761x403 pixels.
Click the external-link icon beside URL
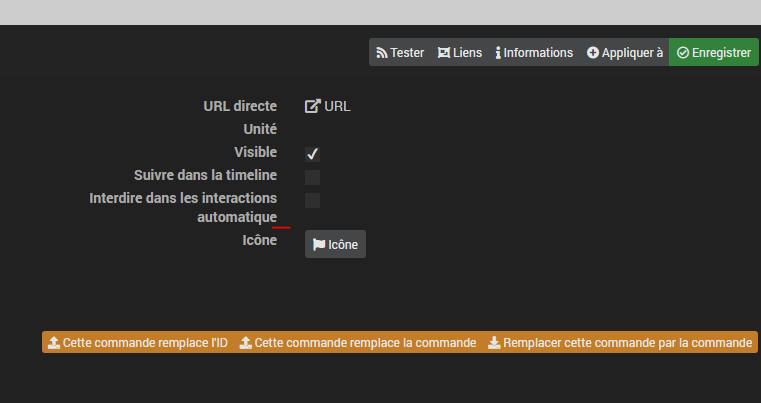point(313,106)
